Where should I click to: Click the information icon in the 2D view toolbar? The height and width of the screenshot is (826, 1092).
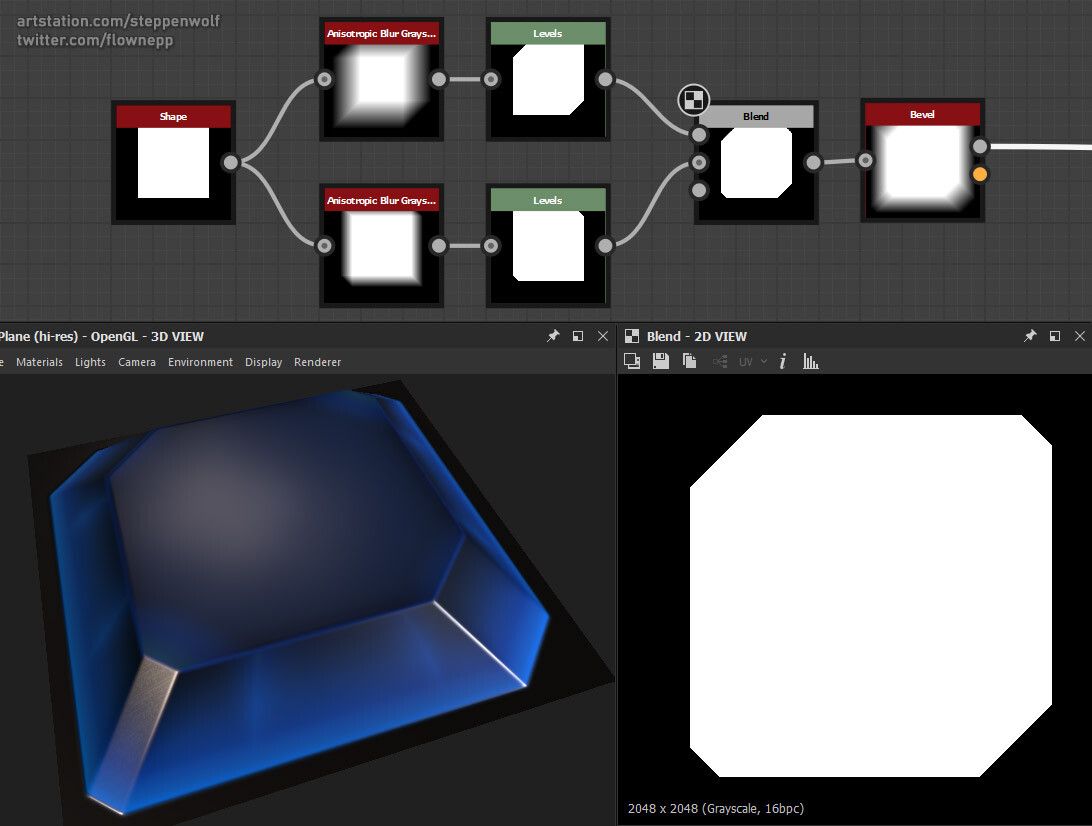tap(782, 361)
